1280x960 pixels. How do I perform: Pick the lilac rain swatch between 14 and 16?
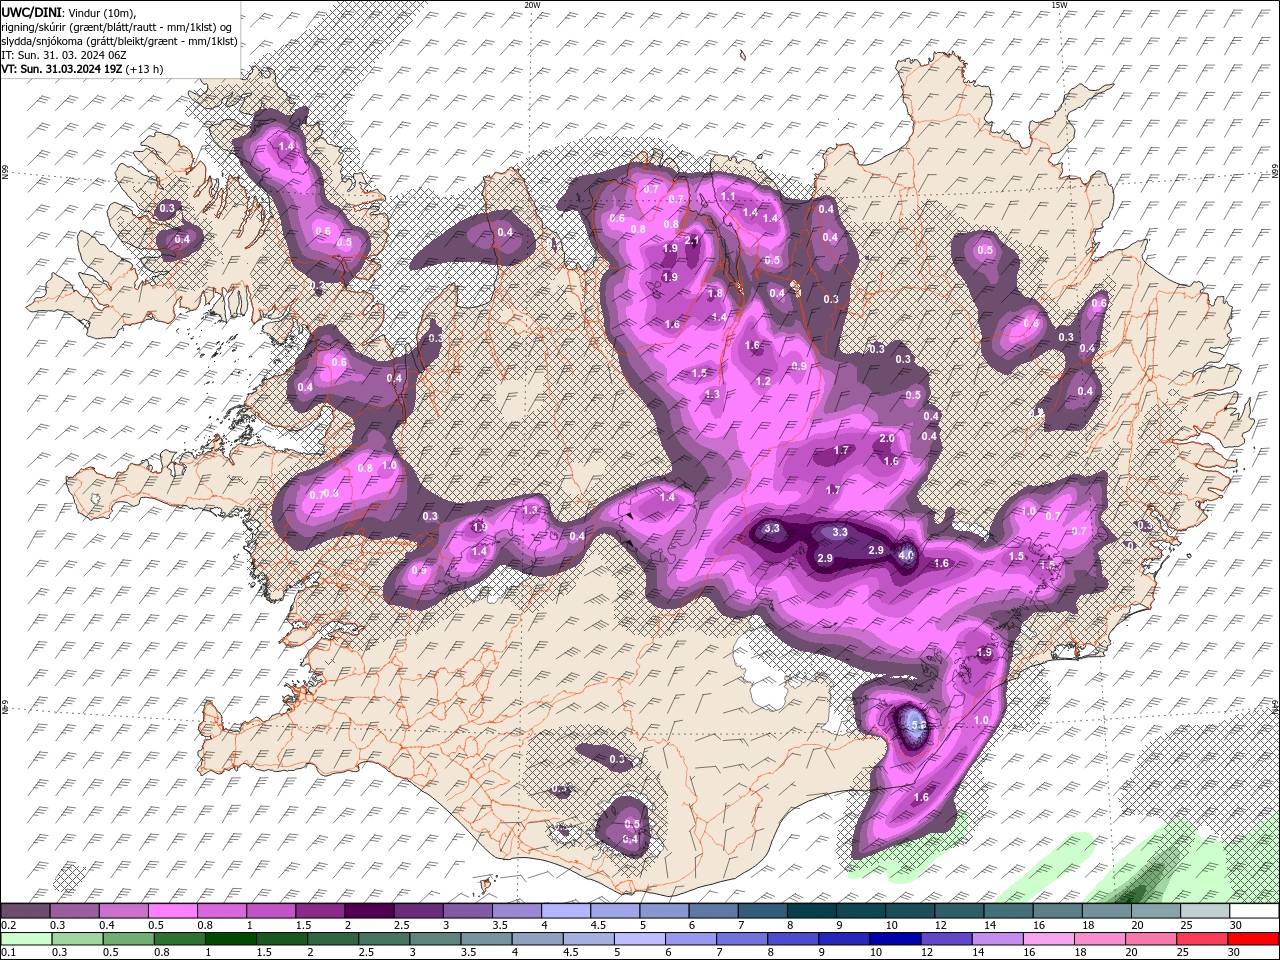tap(998, 939)
